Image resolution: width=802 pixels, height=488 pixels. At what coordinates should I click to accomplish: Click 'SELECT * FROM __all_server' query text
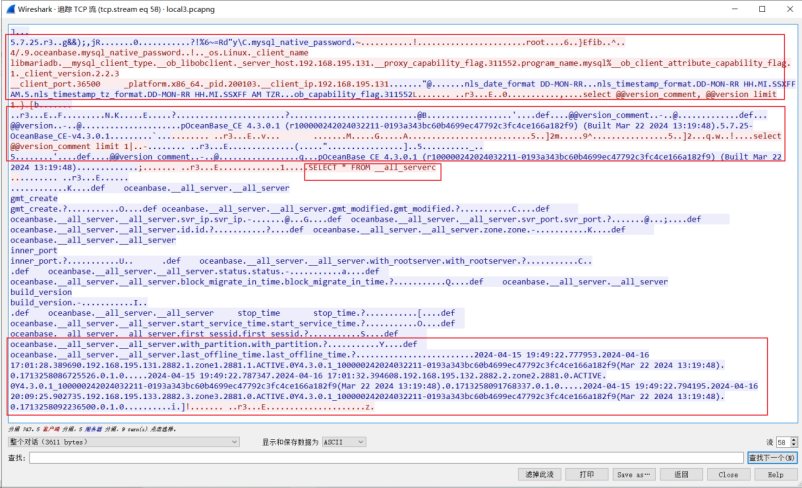click(371, 167)
